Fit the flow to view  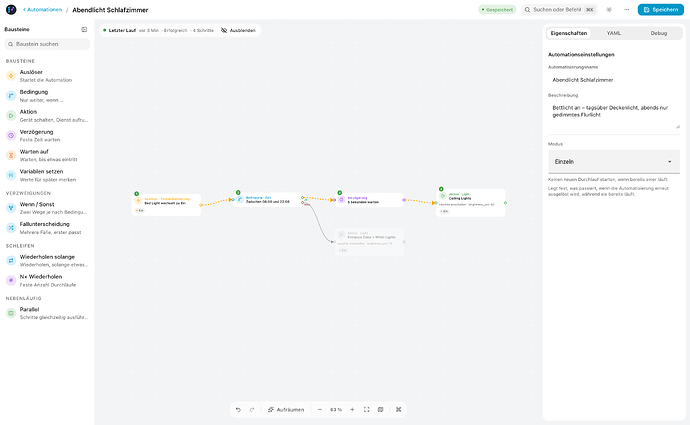pyautogui.click(x=367, y=410)
